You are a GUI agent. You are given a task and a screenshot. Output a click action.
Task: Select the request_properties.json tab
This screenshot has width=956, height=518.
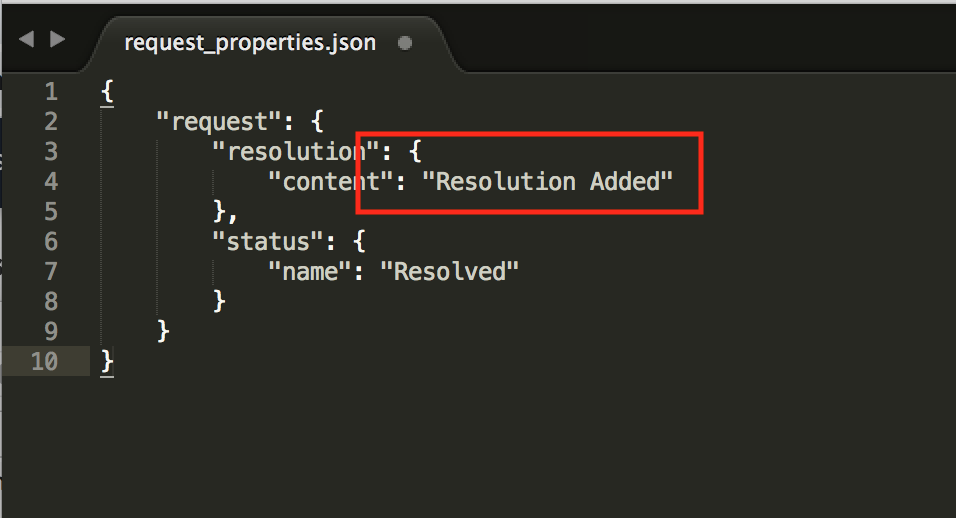250,43
